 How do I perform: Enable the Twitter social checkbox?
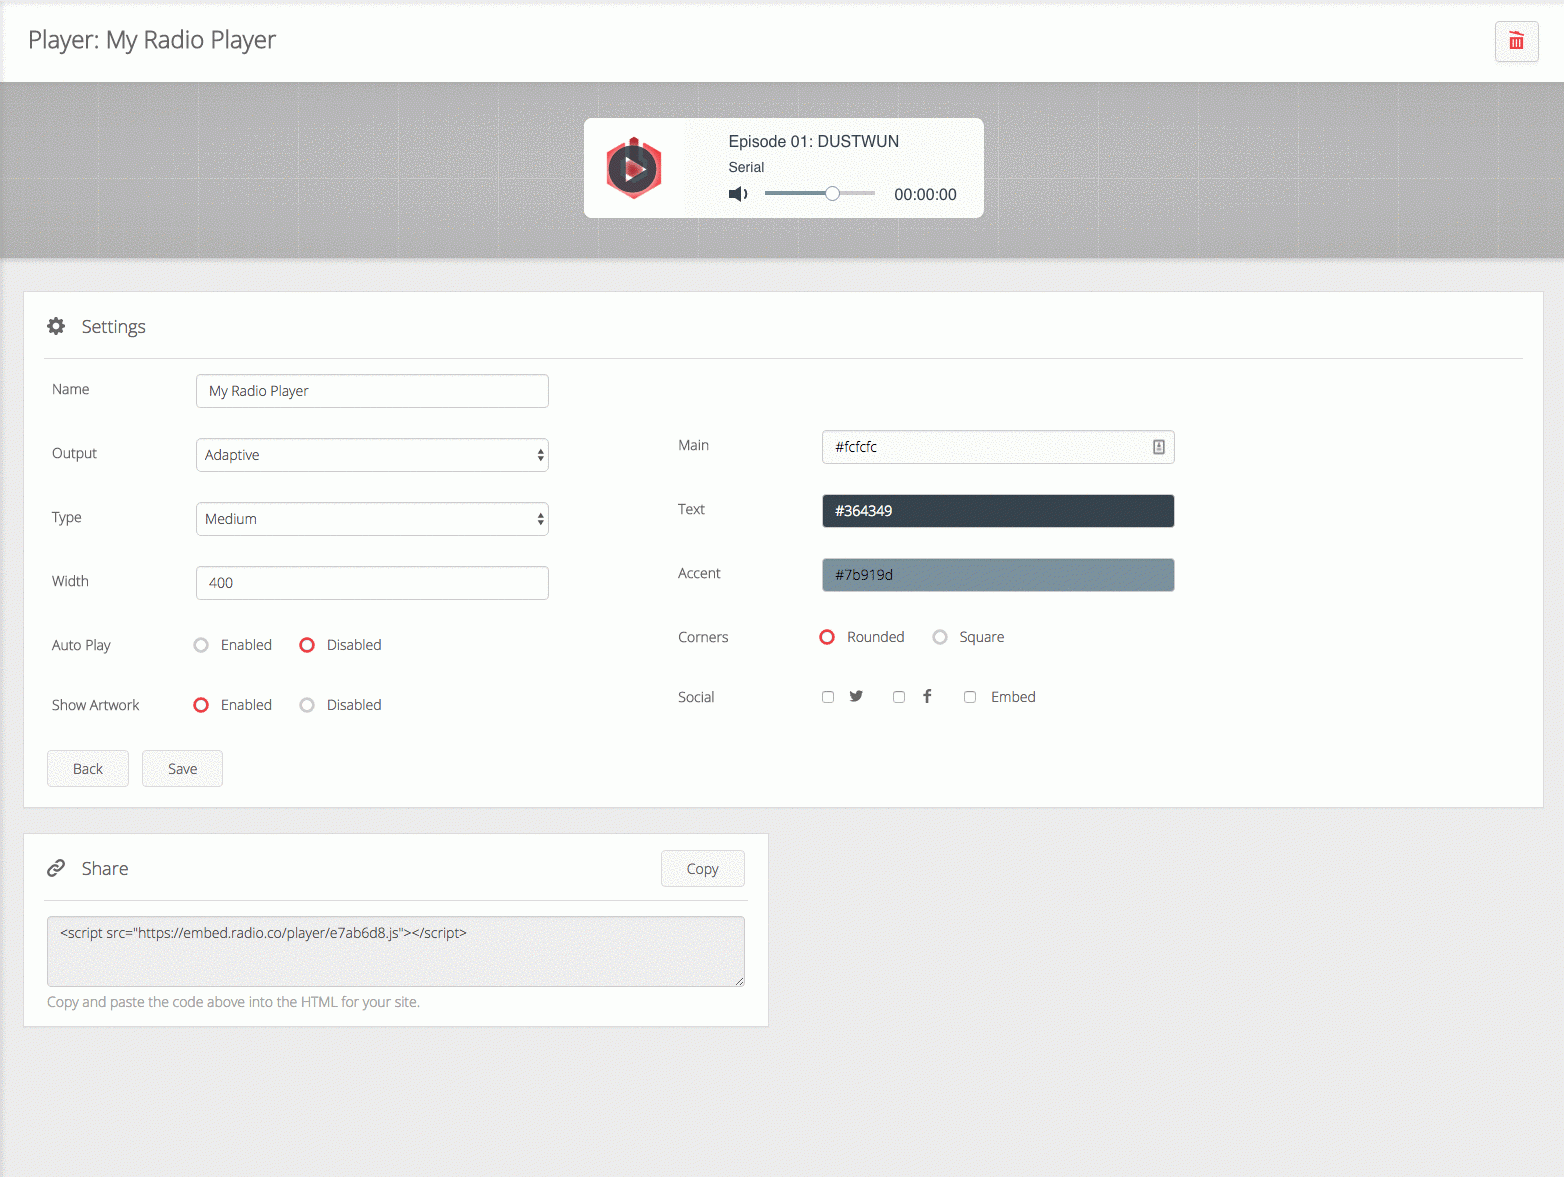[828, 697]
